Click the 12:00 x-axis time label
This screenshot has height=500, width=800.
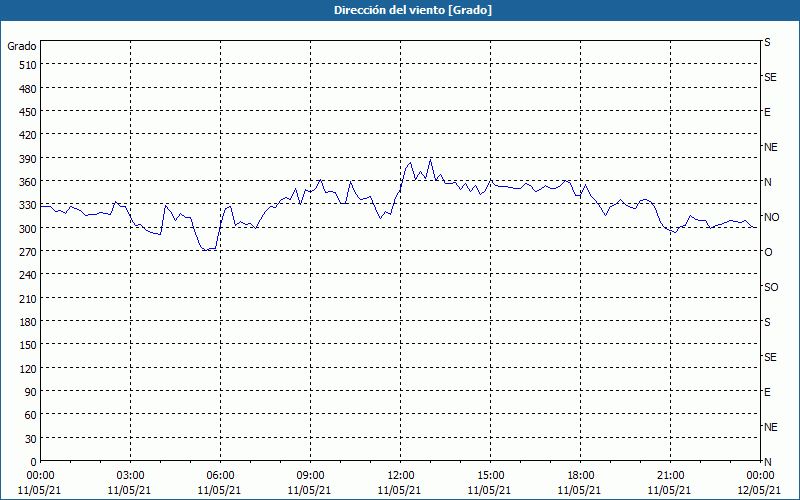(x=401, y=476)
